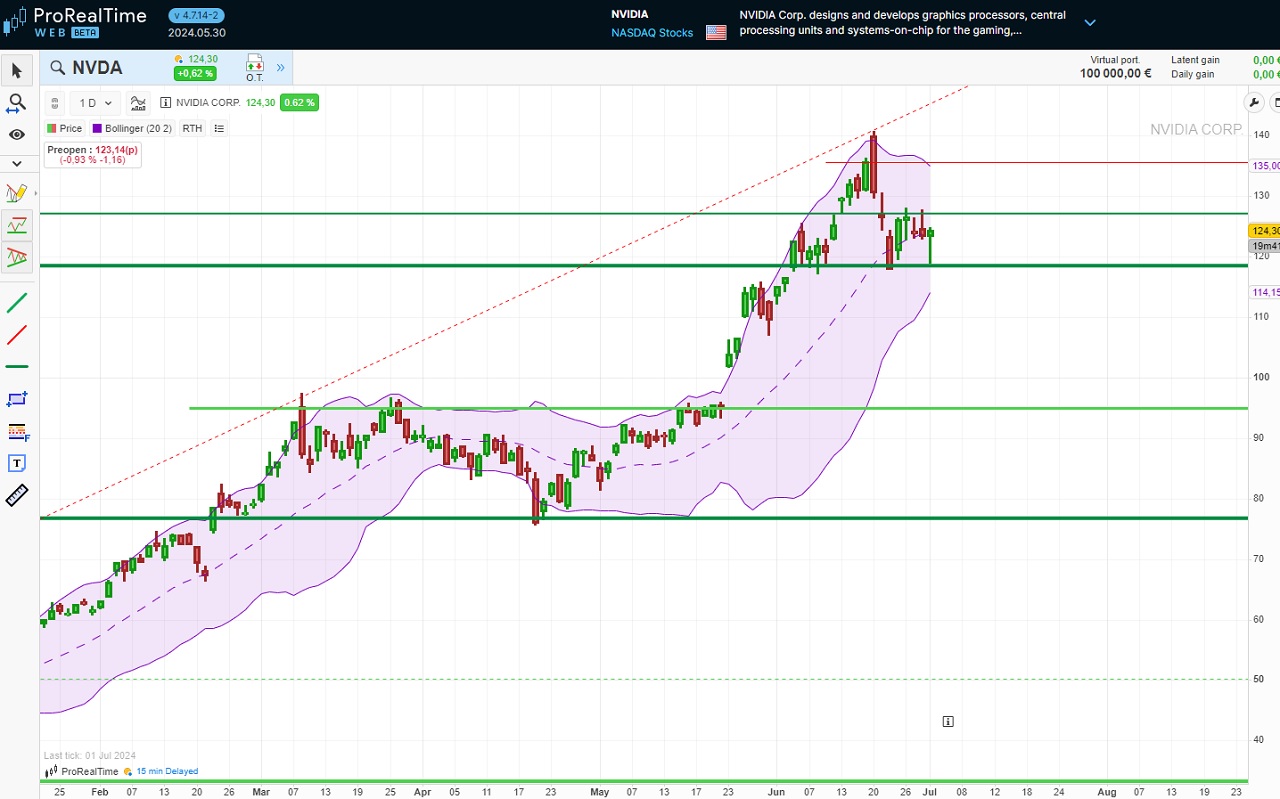Click the Price color swatch in legend
This screenshot has width=1280, height=799.
pos(51,128)
